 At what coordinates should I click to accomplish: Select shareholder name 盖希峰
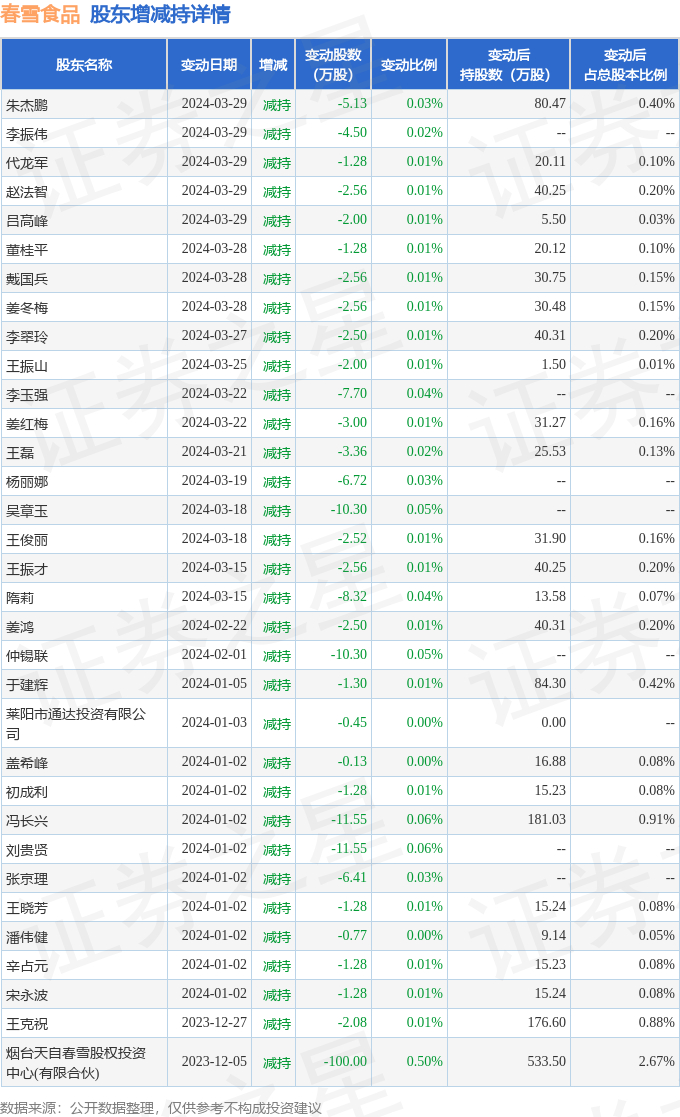27,762
